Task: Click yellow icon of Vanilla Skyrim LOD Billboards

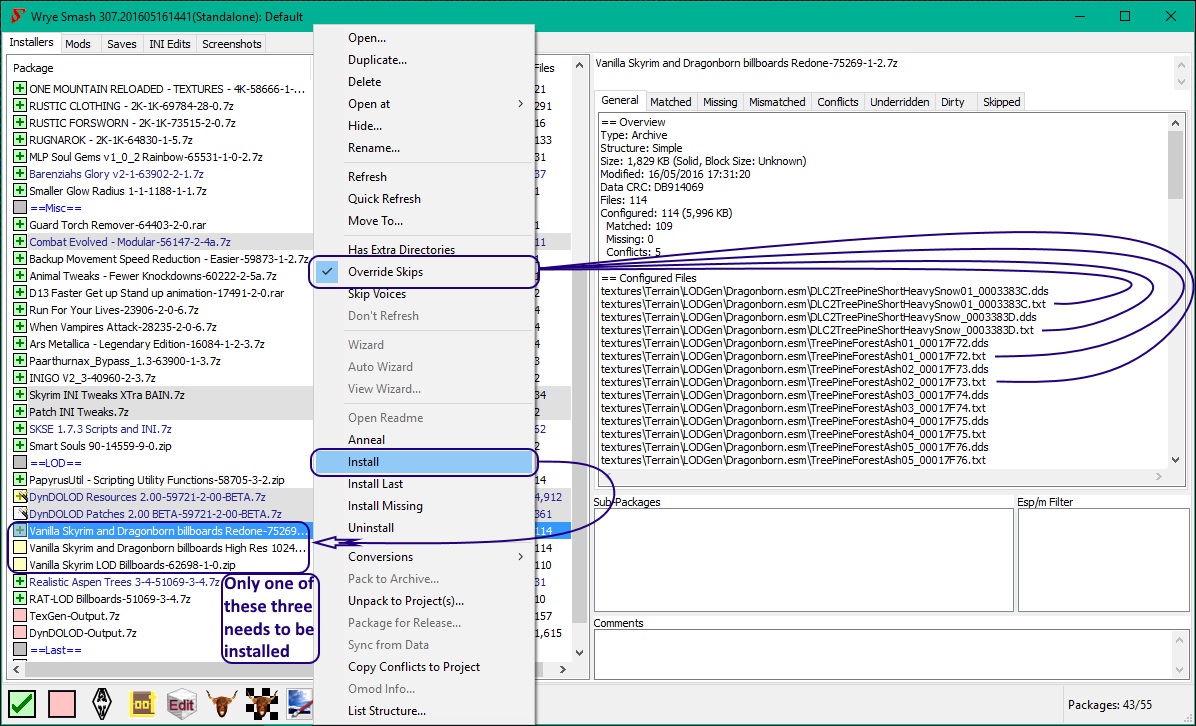Action: [x=20, y=564]
